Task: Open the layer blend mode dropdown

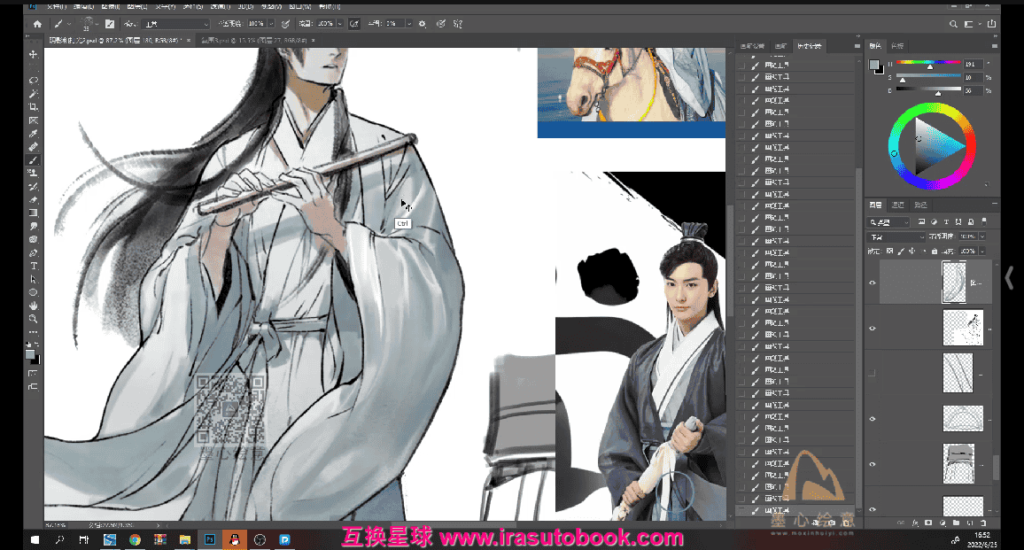Action: (x=896, y=236)
